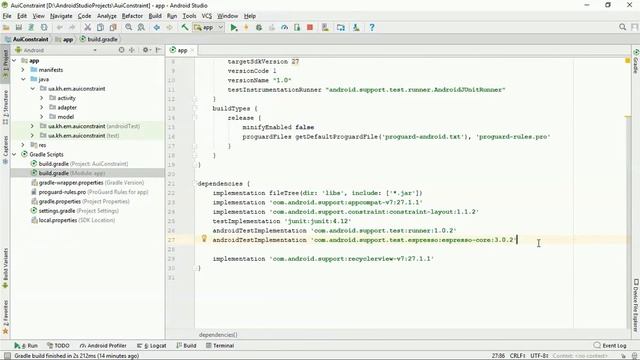The width and height of the screenshot is (640, 360).
Task: Open Project panel gear settings dropdown
Action: tap(147, 50)
